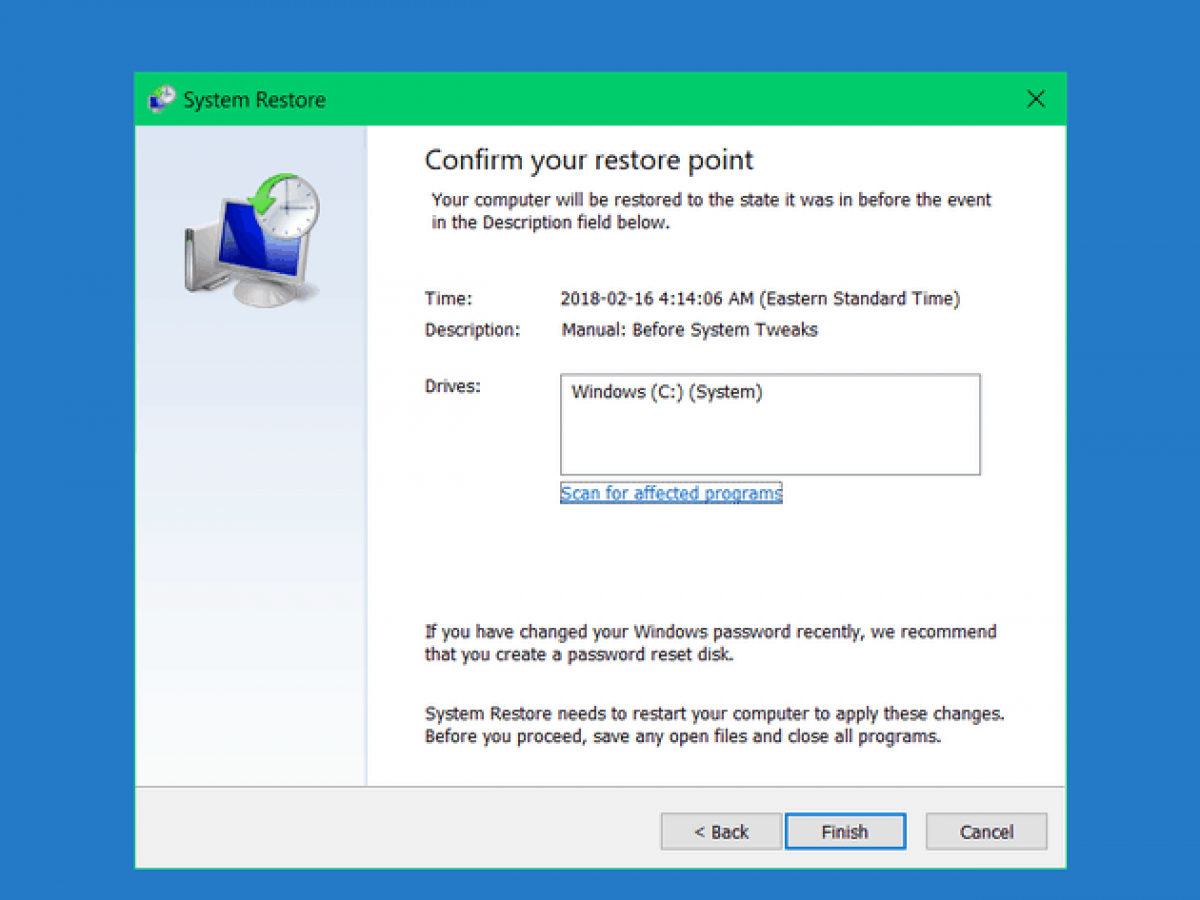Click the password reset disk recommendation text

coord(710,643)
